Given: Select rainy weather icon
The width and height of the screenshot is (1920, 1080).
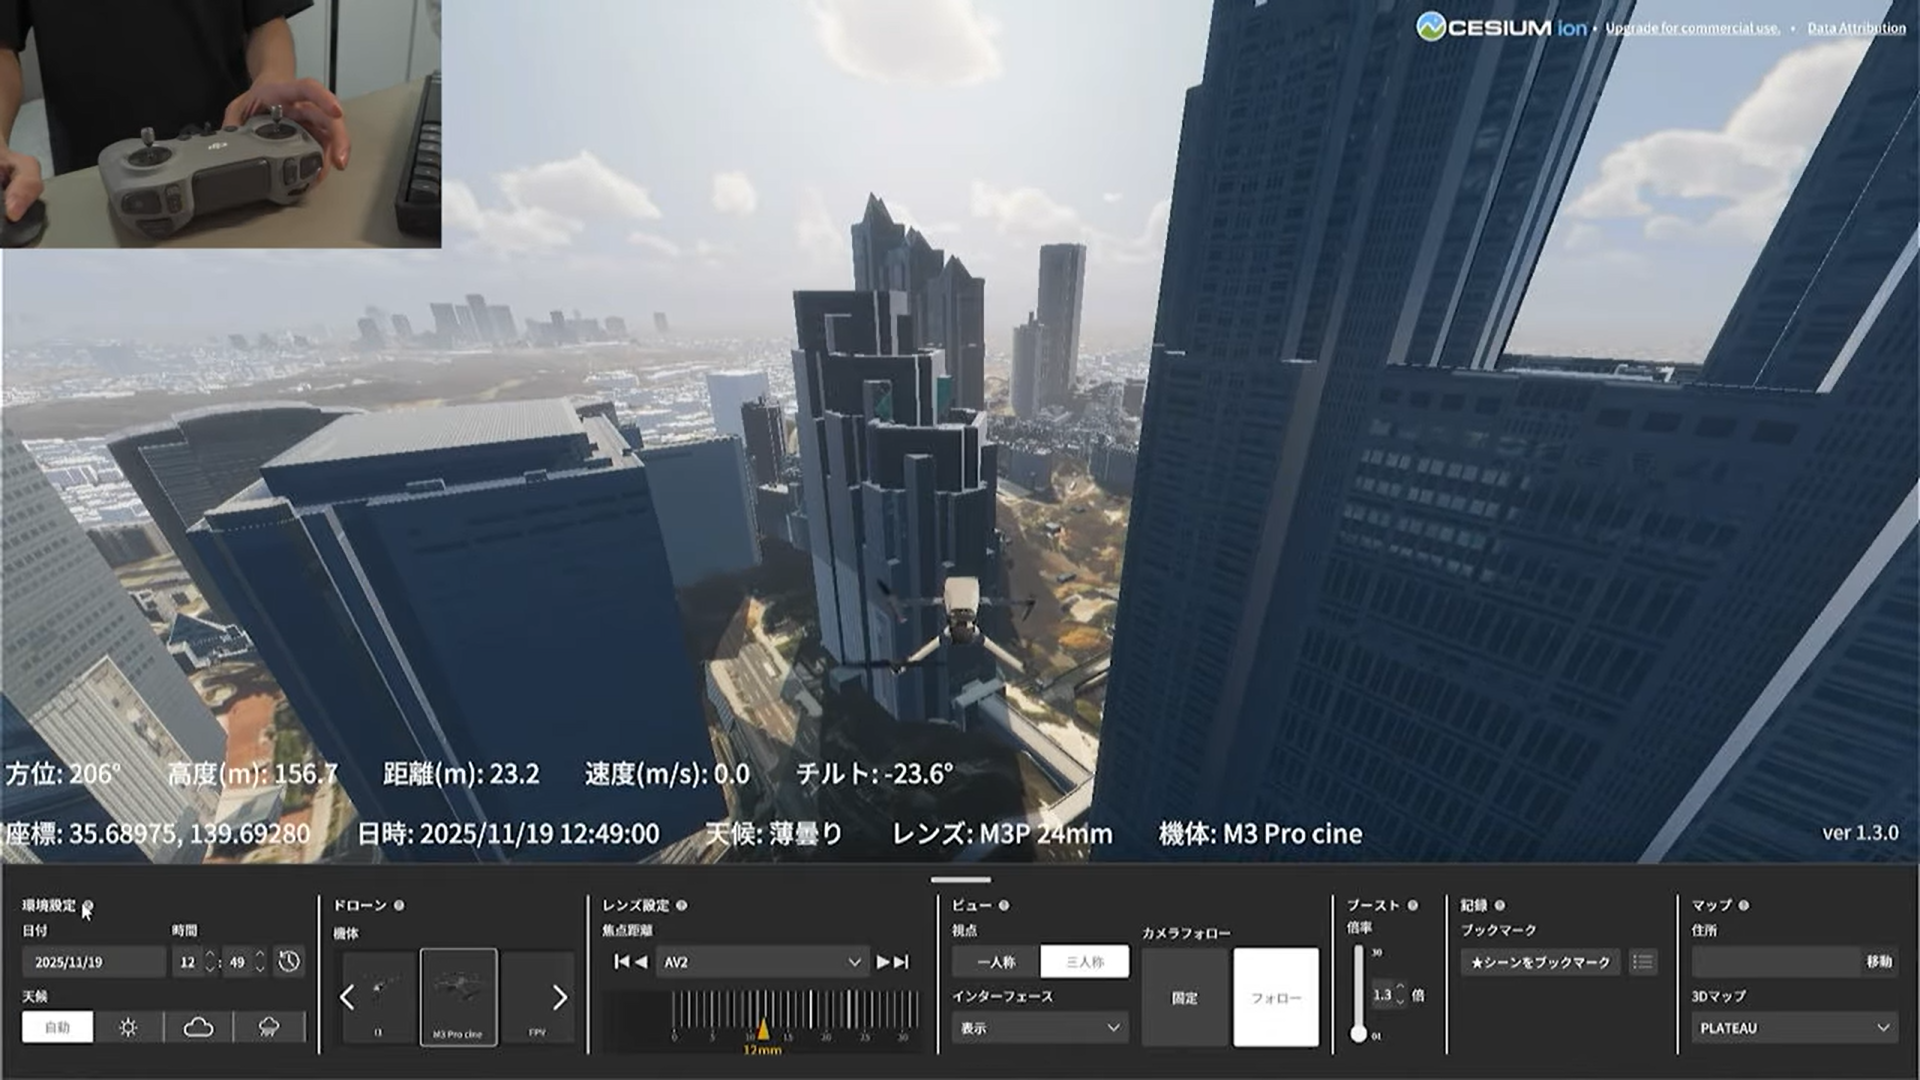Looking at the screenshot, I should 269,1027.
